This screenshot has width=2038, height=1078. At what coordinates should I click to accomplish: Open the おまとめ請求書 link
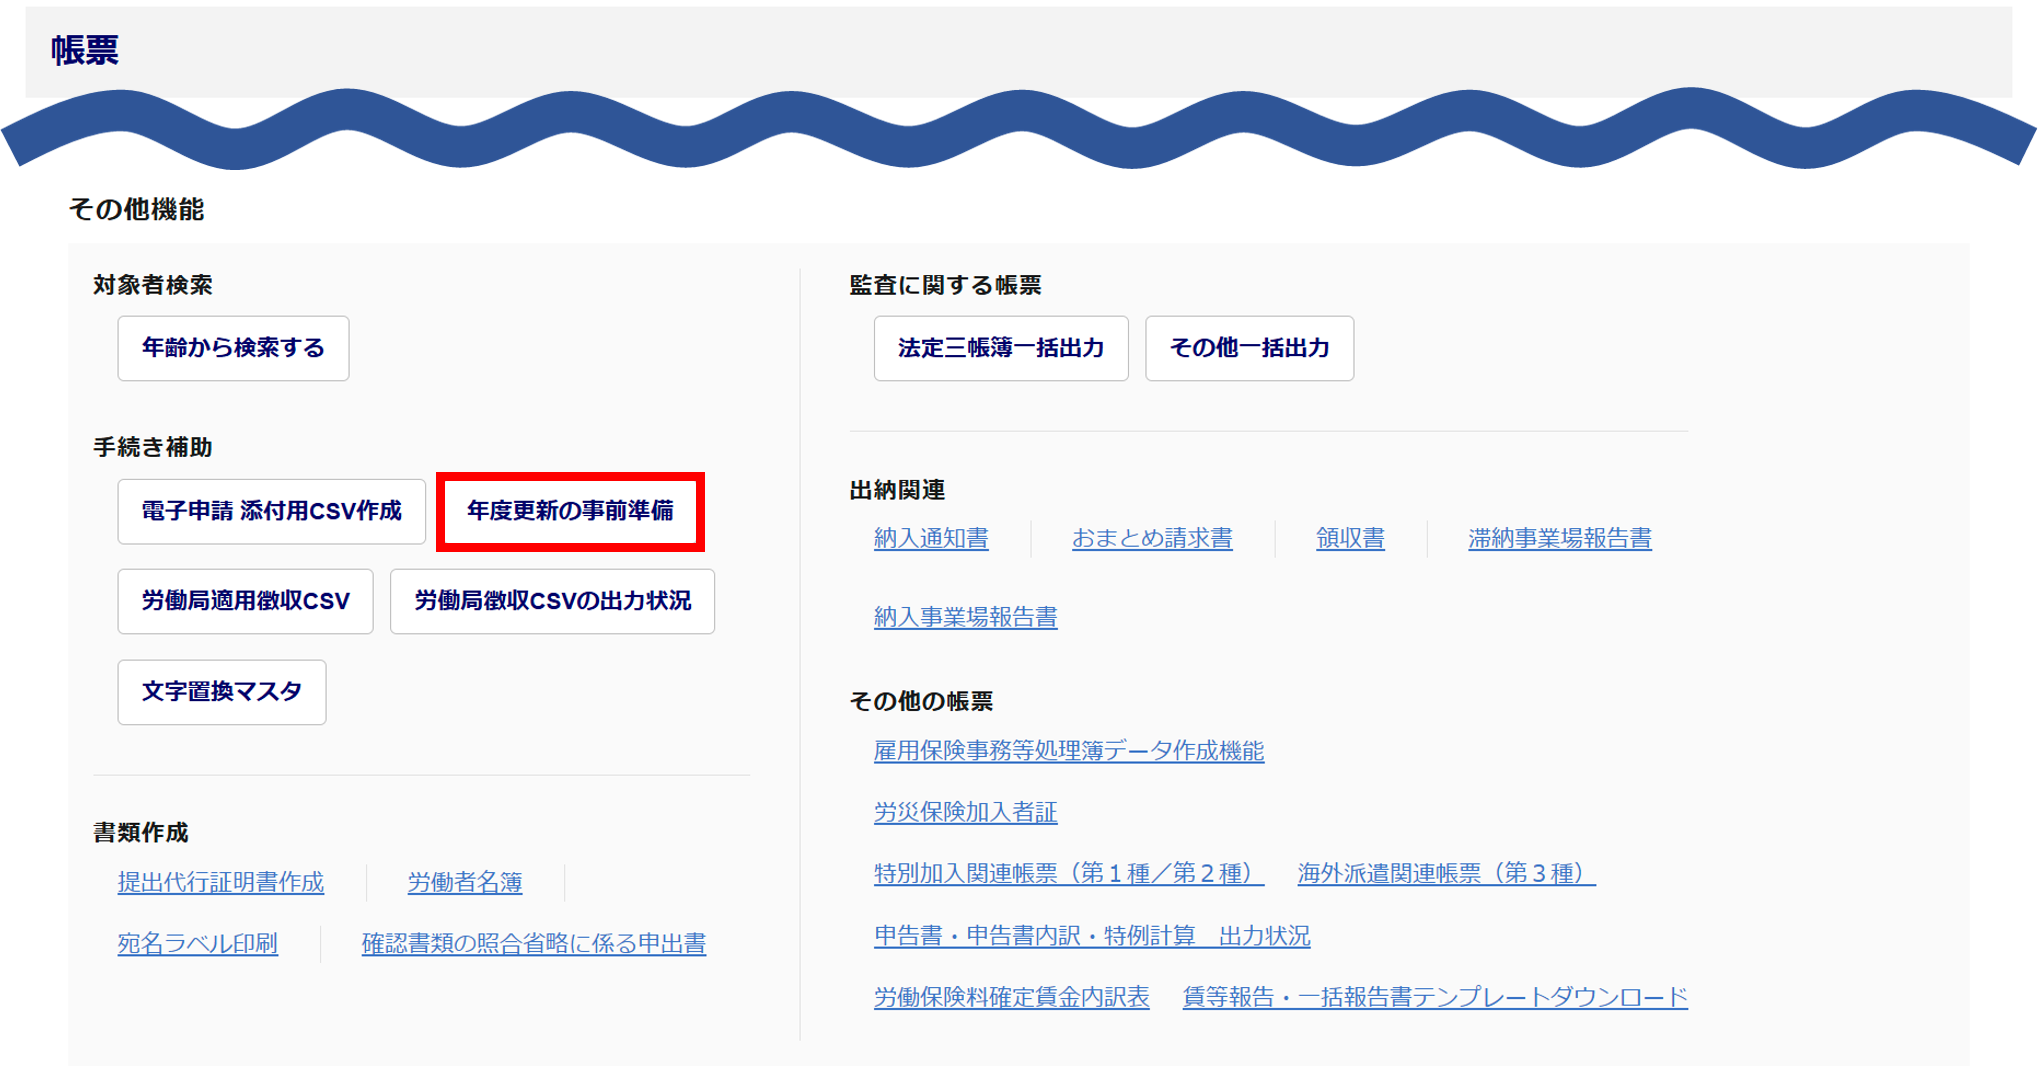tap(1152, 538)
